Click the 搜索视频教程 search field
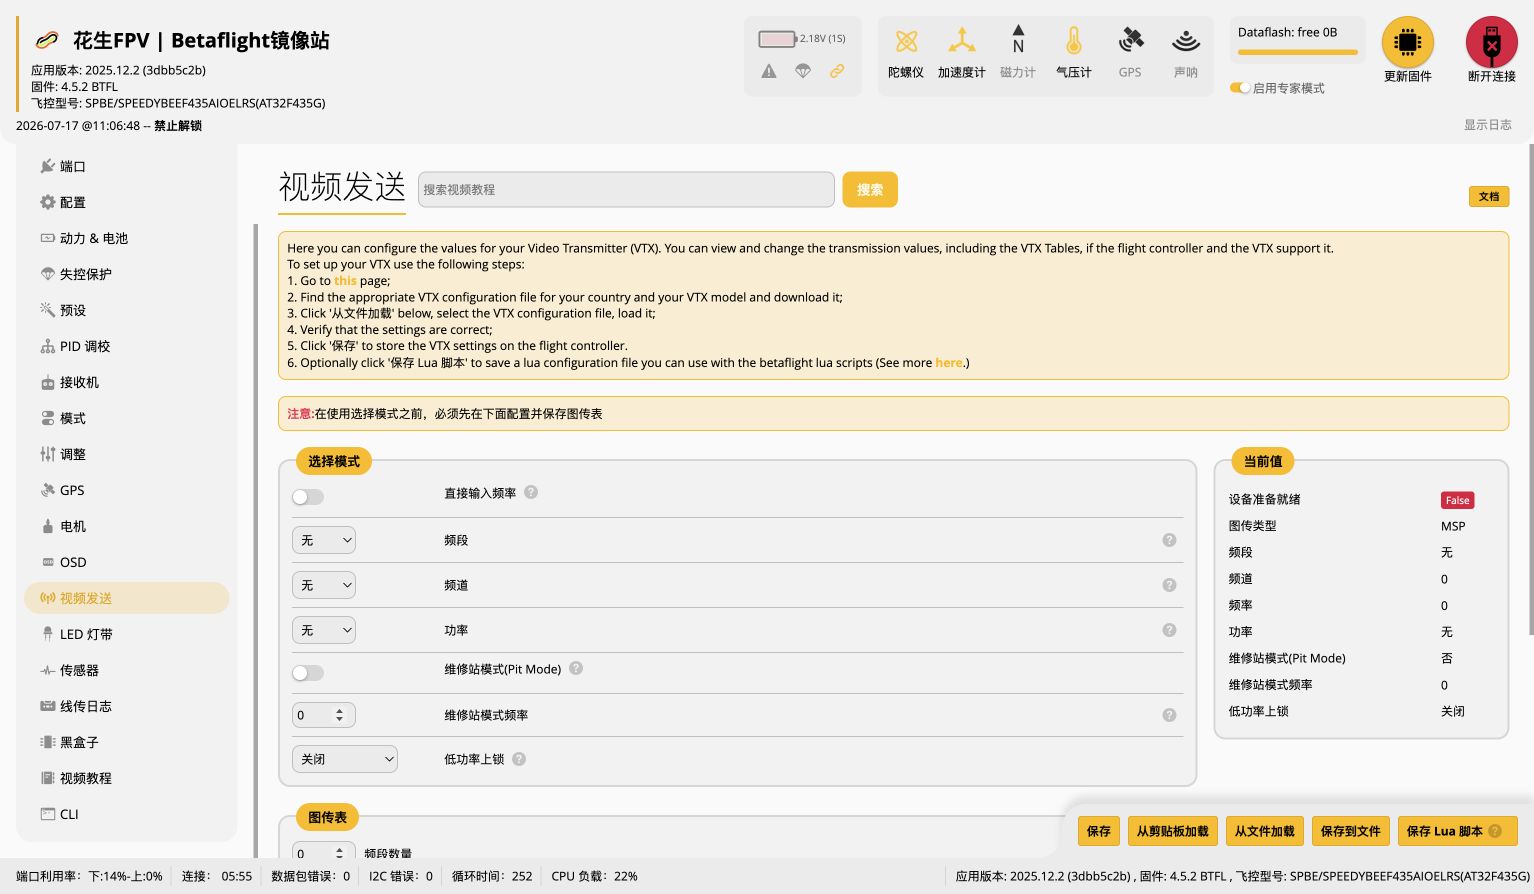 point(626,189)
